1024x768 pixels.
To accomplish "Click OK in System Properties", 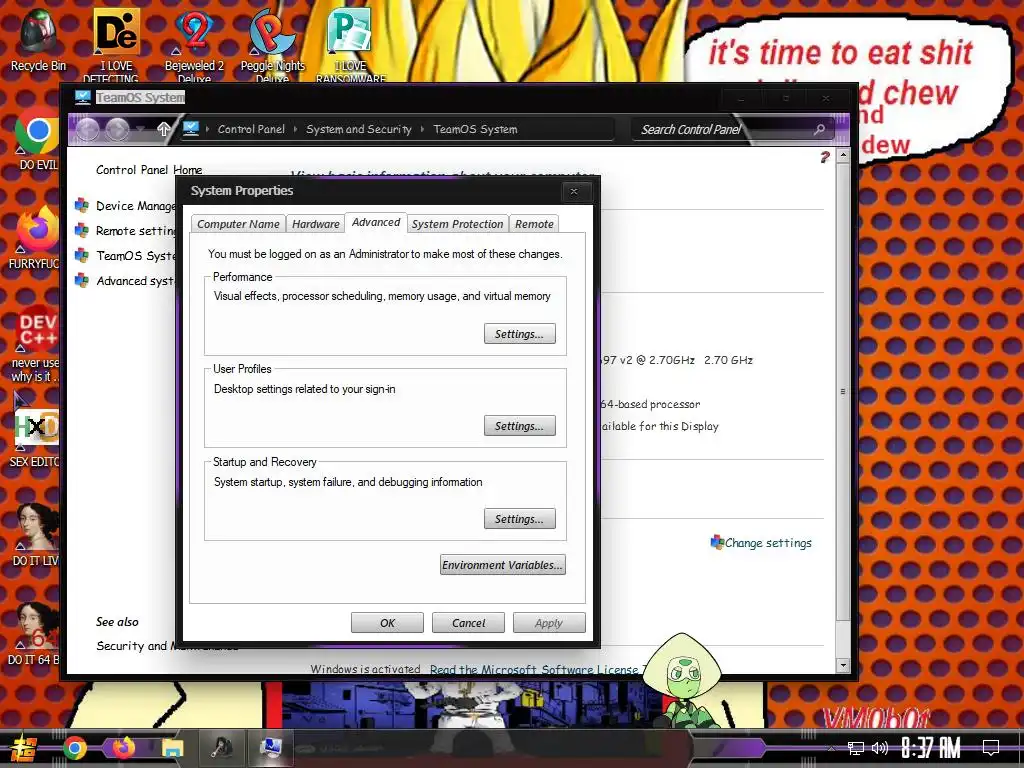I will [387, 623].
